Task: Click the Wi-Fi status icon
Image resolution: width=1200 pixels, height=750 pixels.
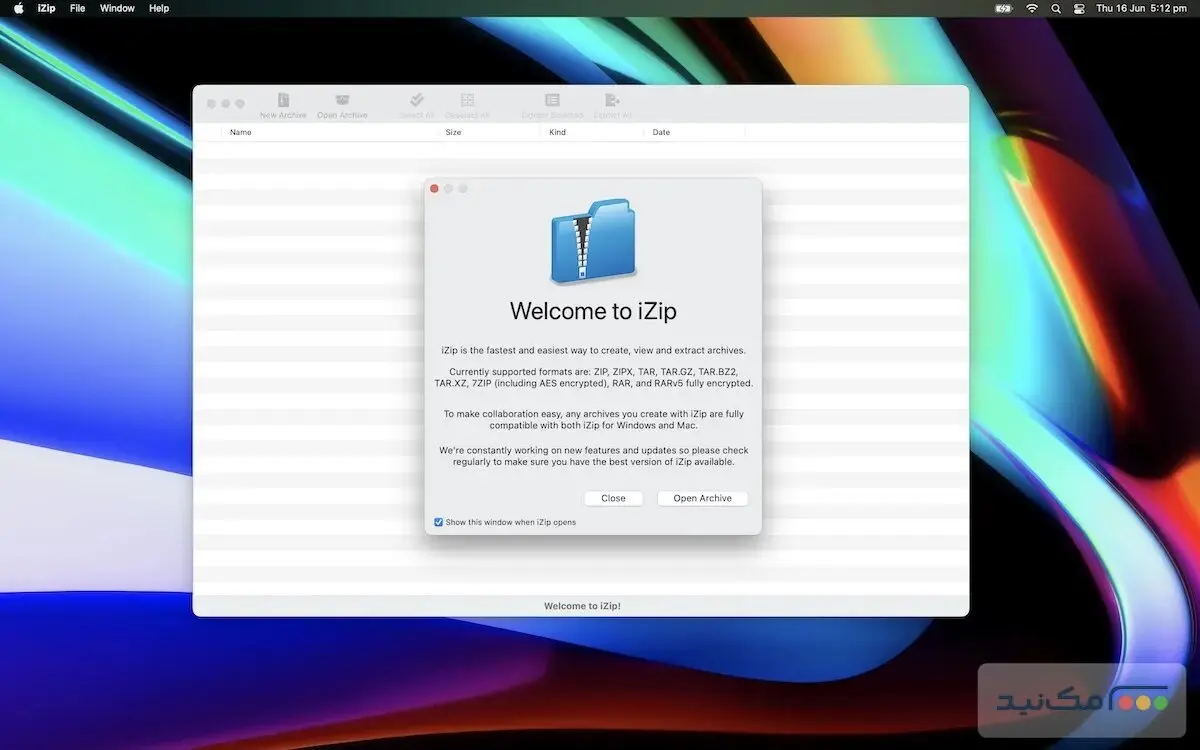Action: click(x=1030, y=8)
